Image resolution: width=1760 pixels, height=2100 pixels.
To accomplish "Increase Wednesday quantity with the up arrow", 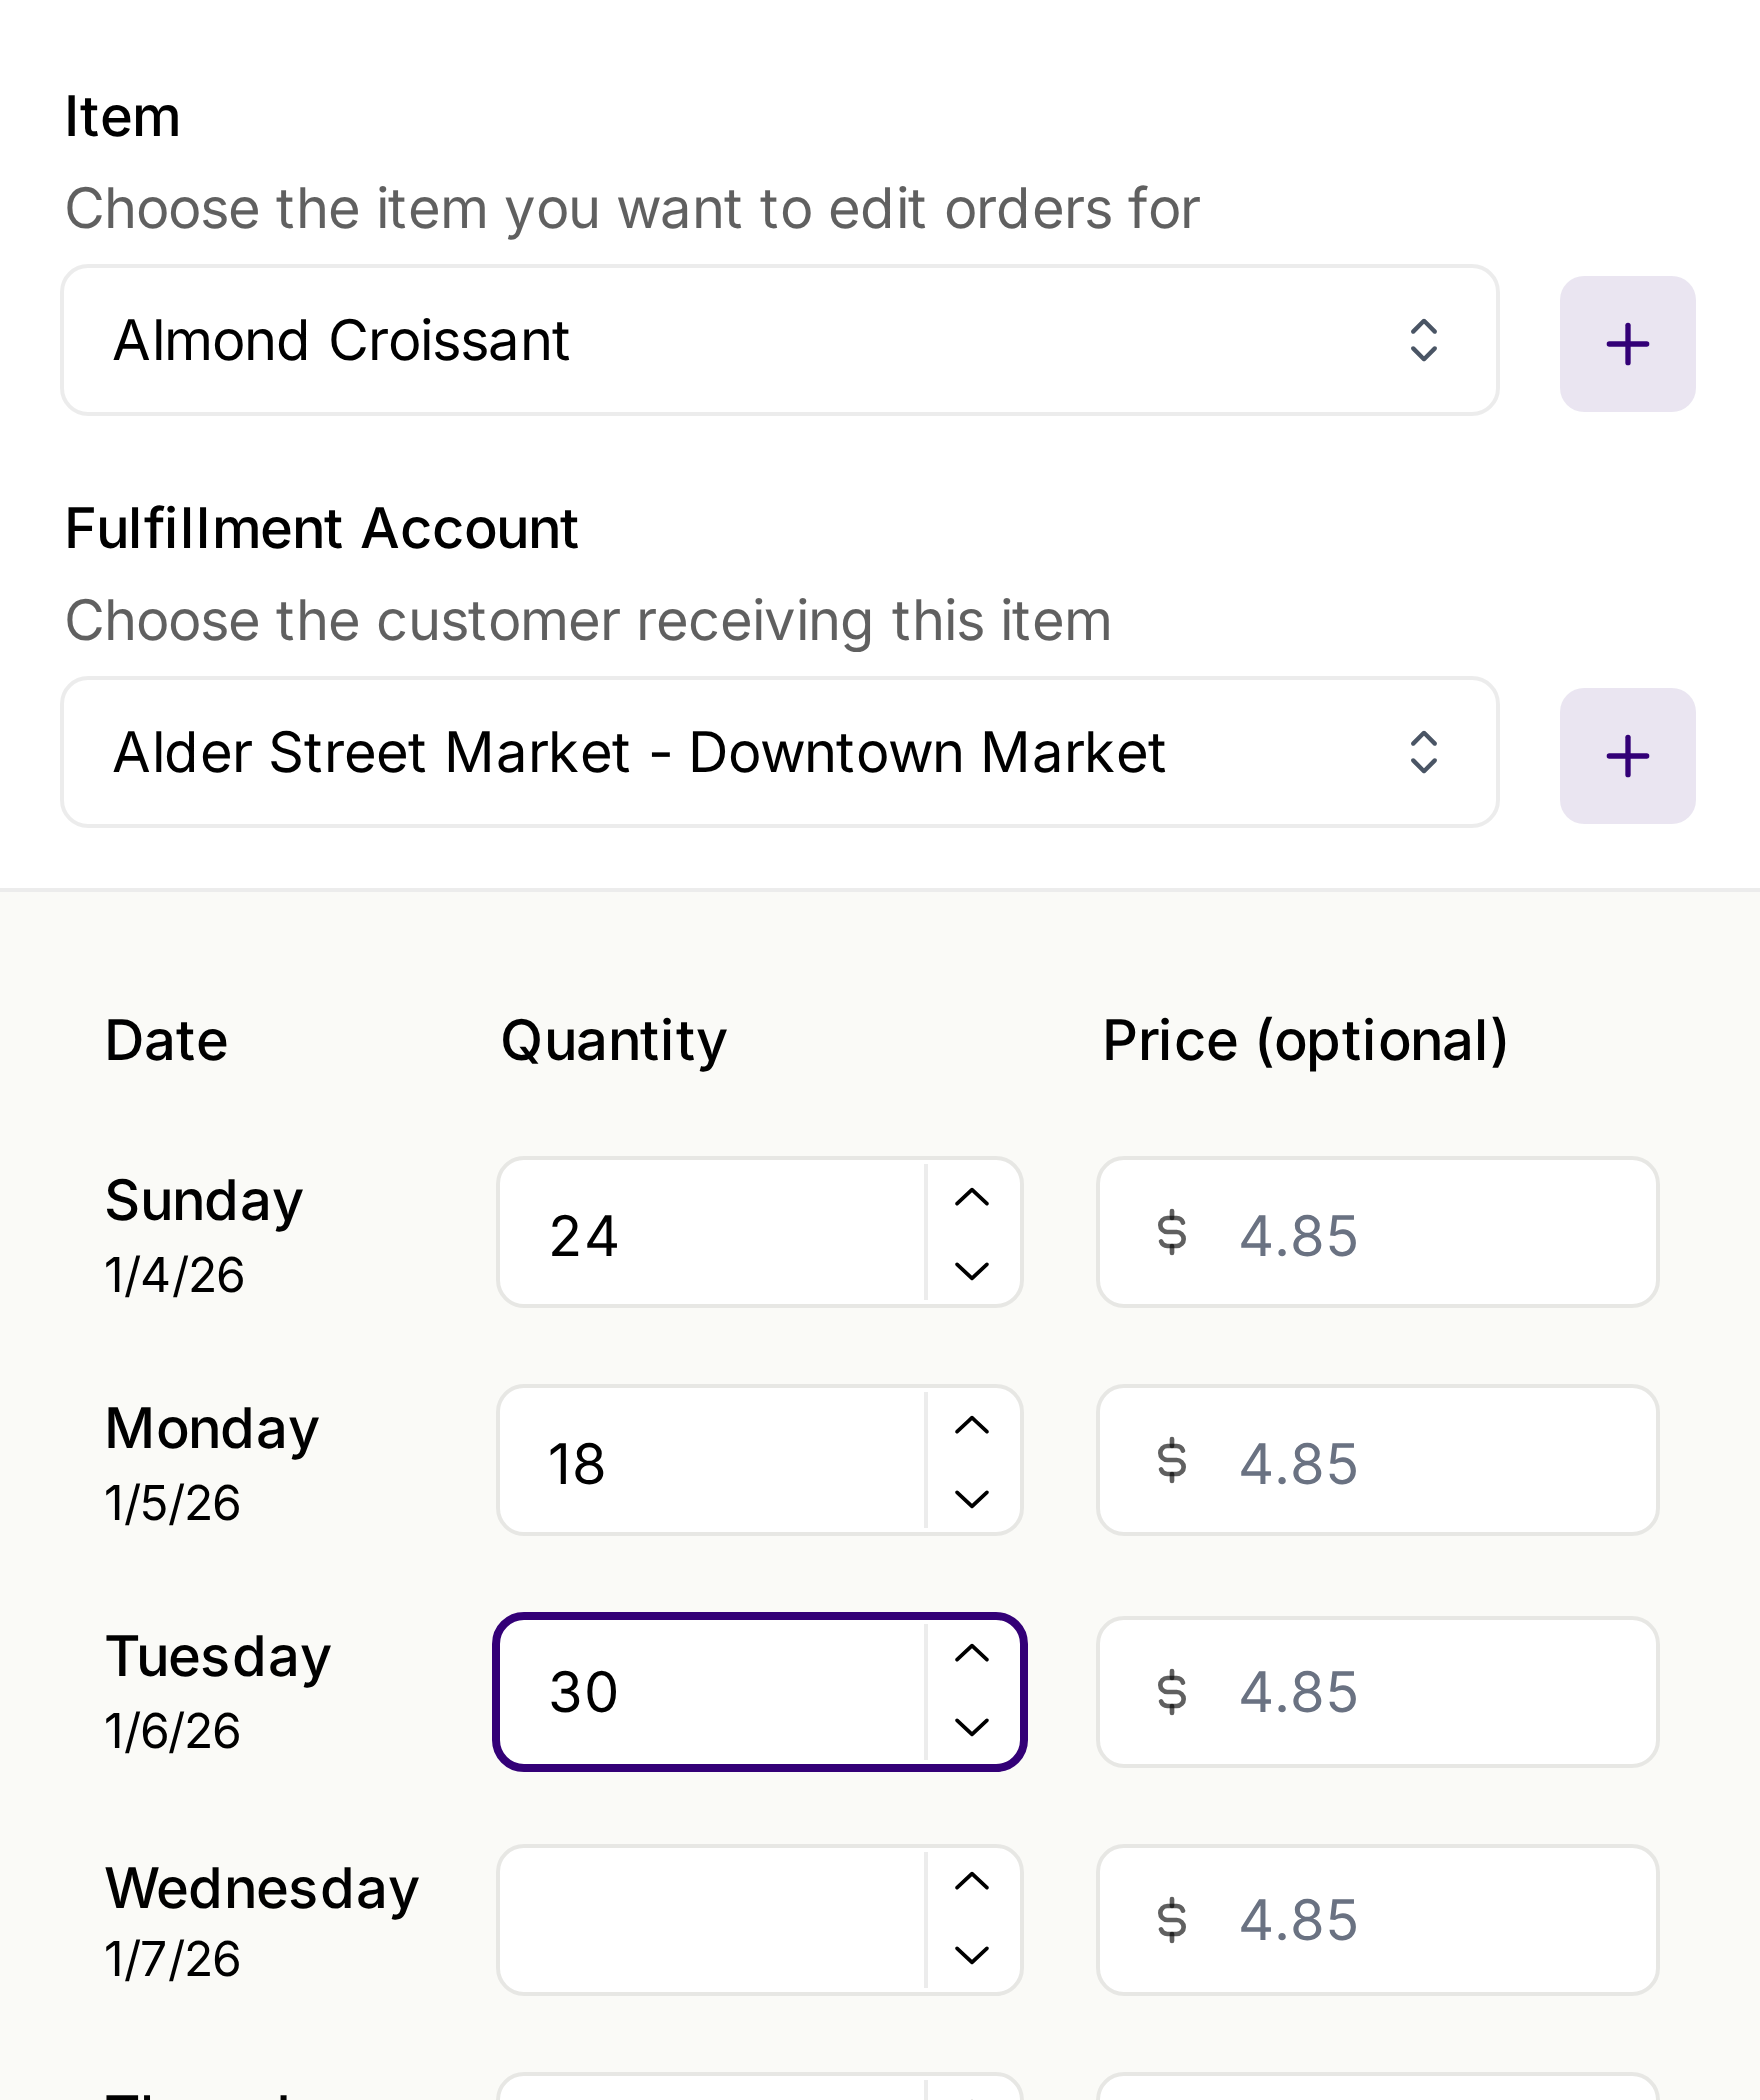I will coord(972,1881).
